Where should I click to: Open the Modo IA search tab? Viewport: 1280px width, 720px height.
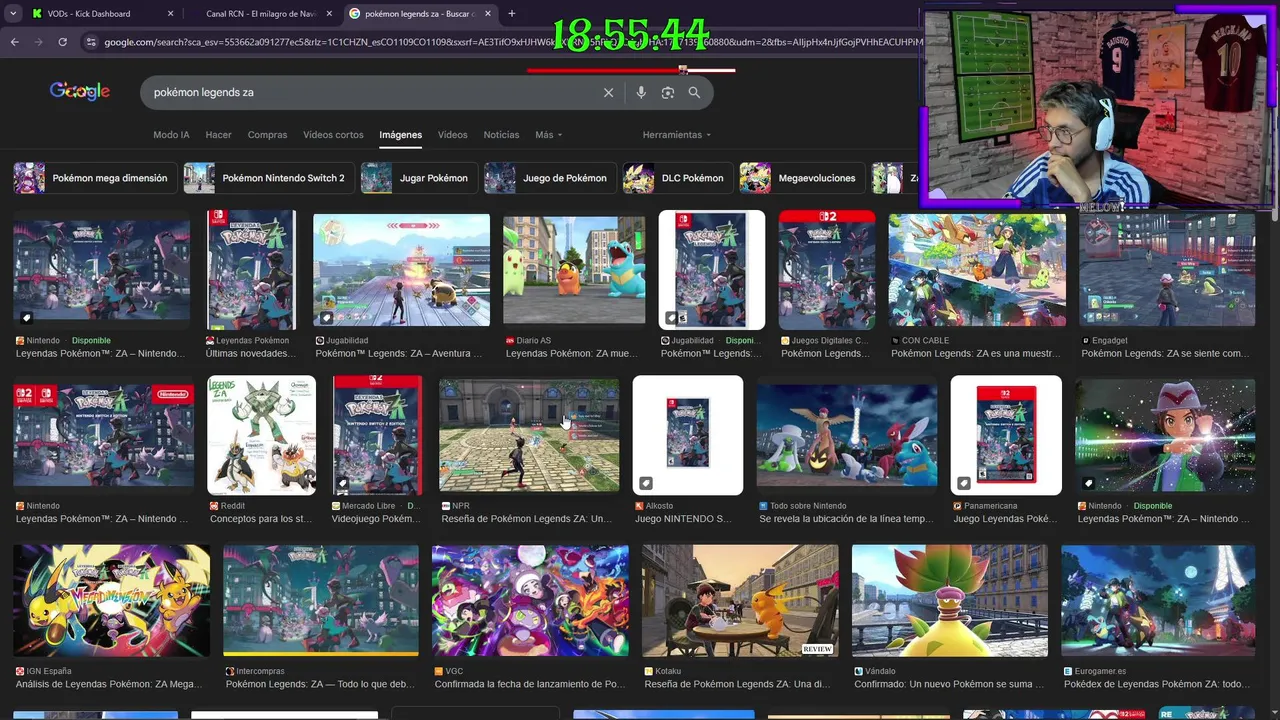(x=171, y=135)
